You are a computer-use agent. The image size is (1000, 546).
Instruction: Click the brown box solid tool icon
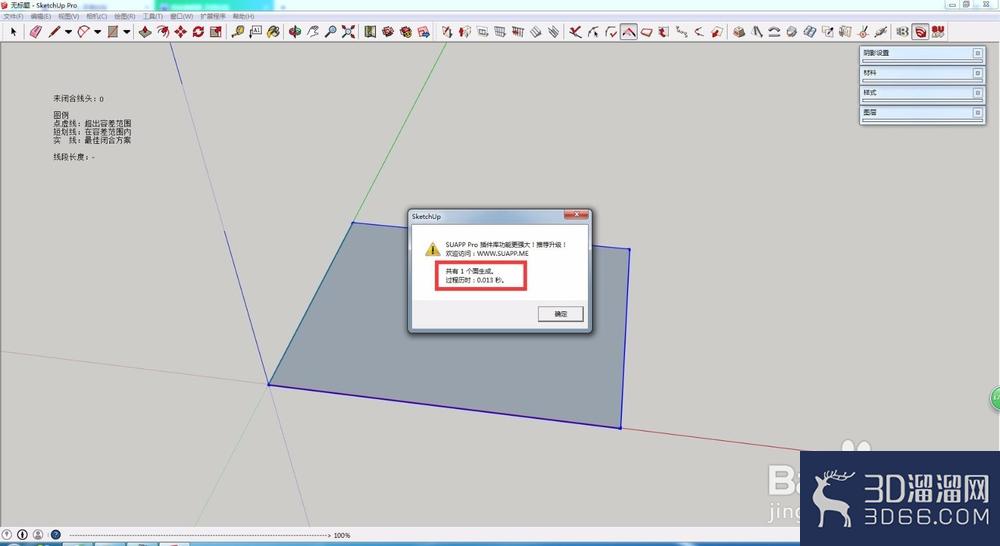point(739,31)
